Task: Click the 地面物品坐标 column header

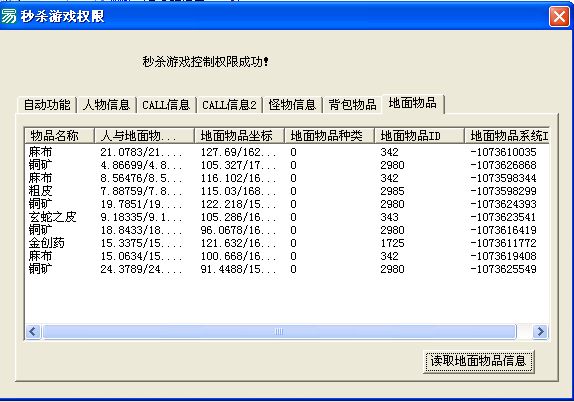Action: (x=239, y=136)
